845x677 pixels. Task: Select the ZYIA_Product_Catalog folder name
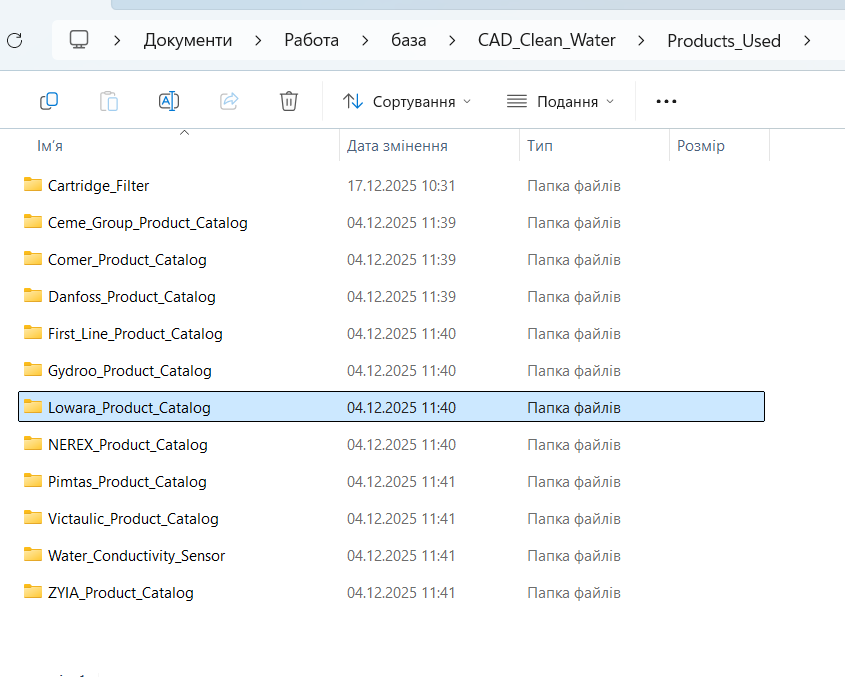point(121,593)
